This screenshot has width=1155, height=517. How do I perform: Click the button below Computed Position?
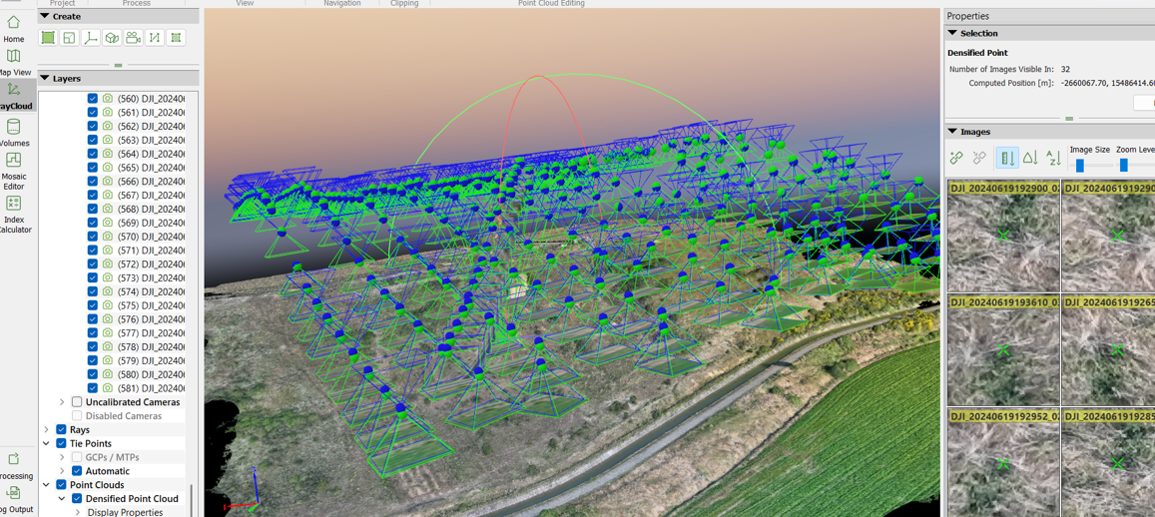pos(1144,104)
